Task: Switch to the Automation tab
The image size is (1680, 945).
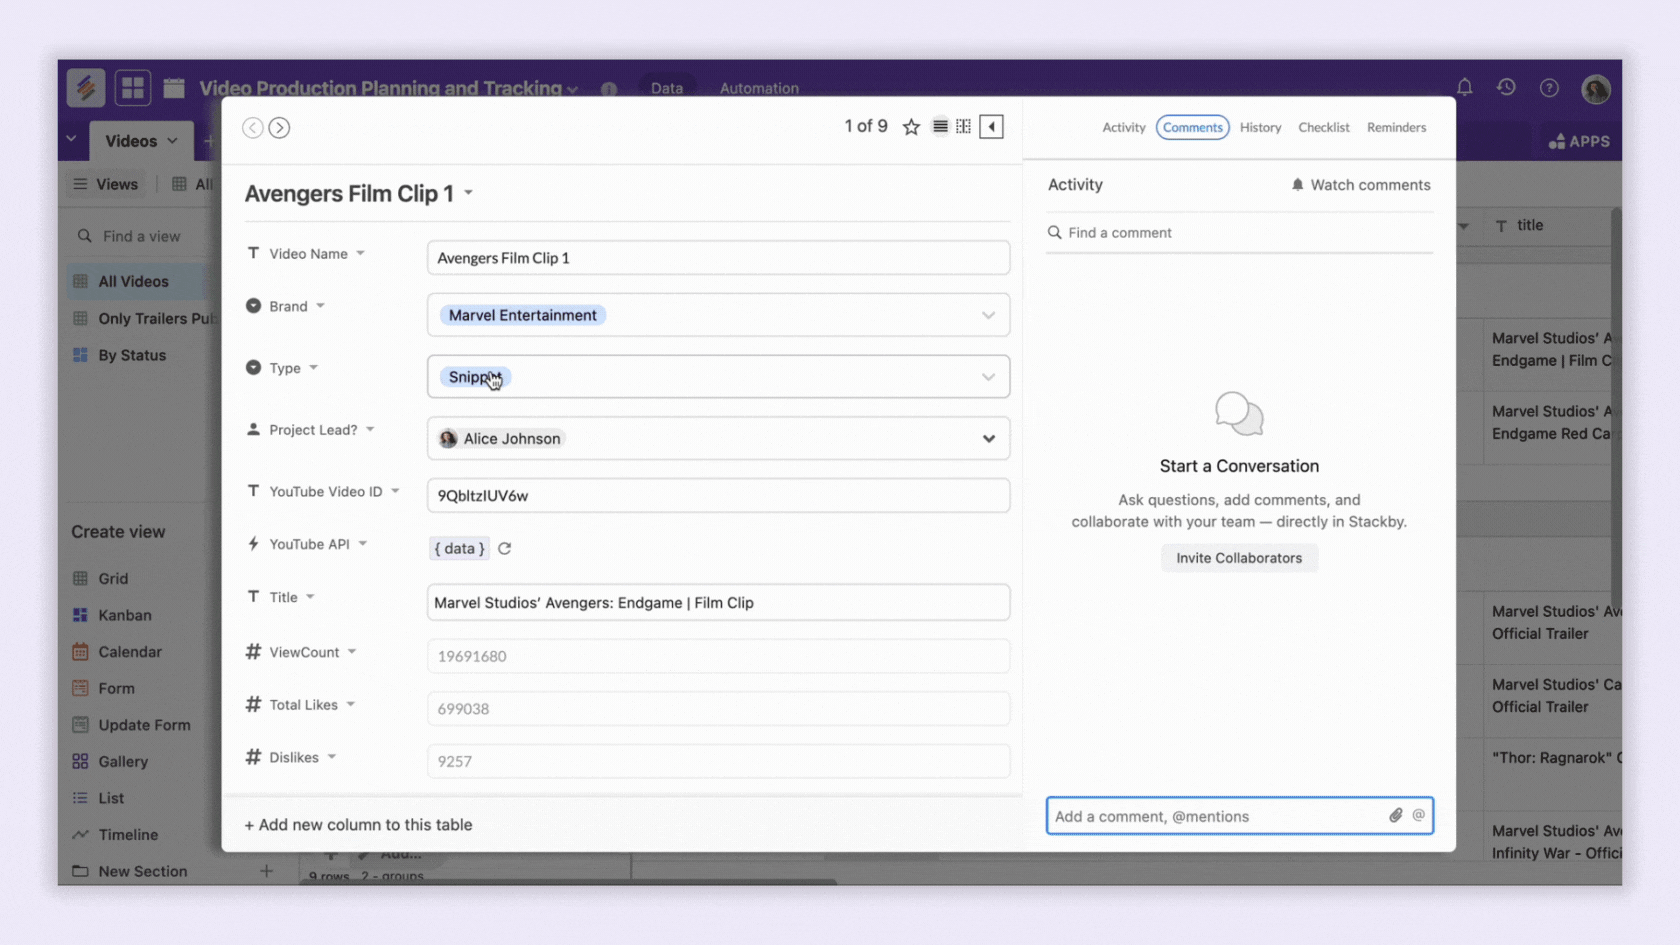Action: [x=759, y=88]
